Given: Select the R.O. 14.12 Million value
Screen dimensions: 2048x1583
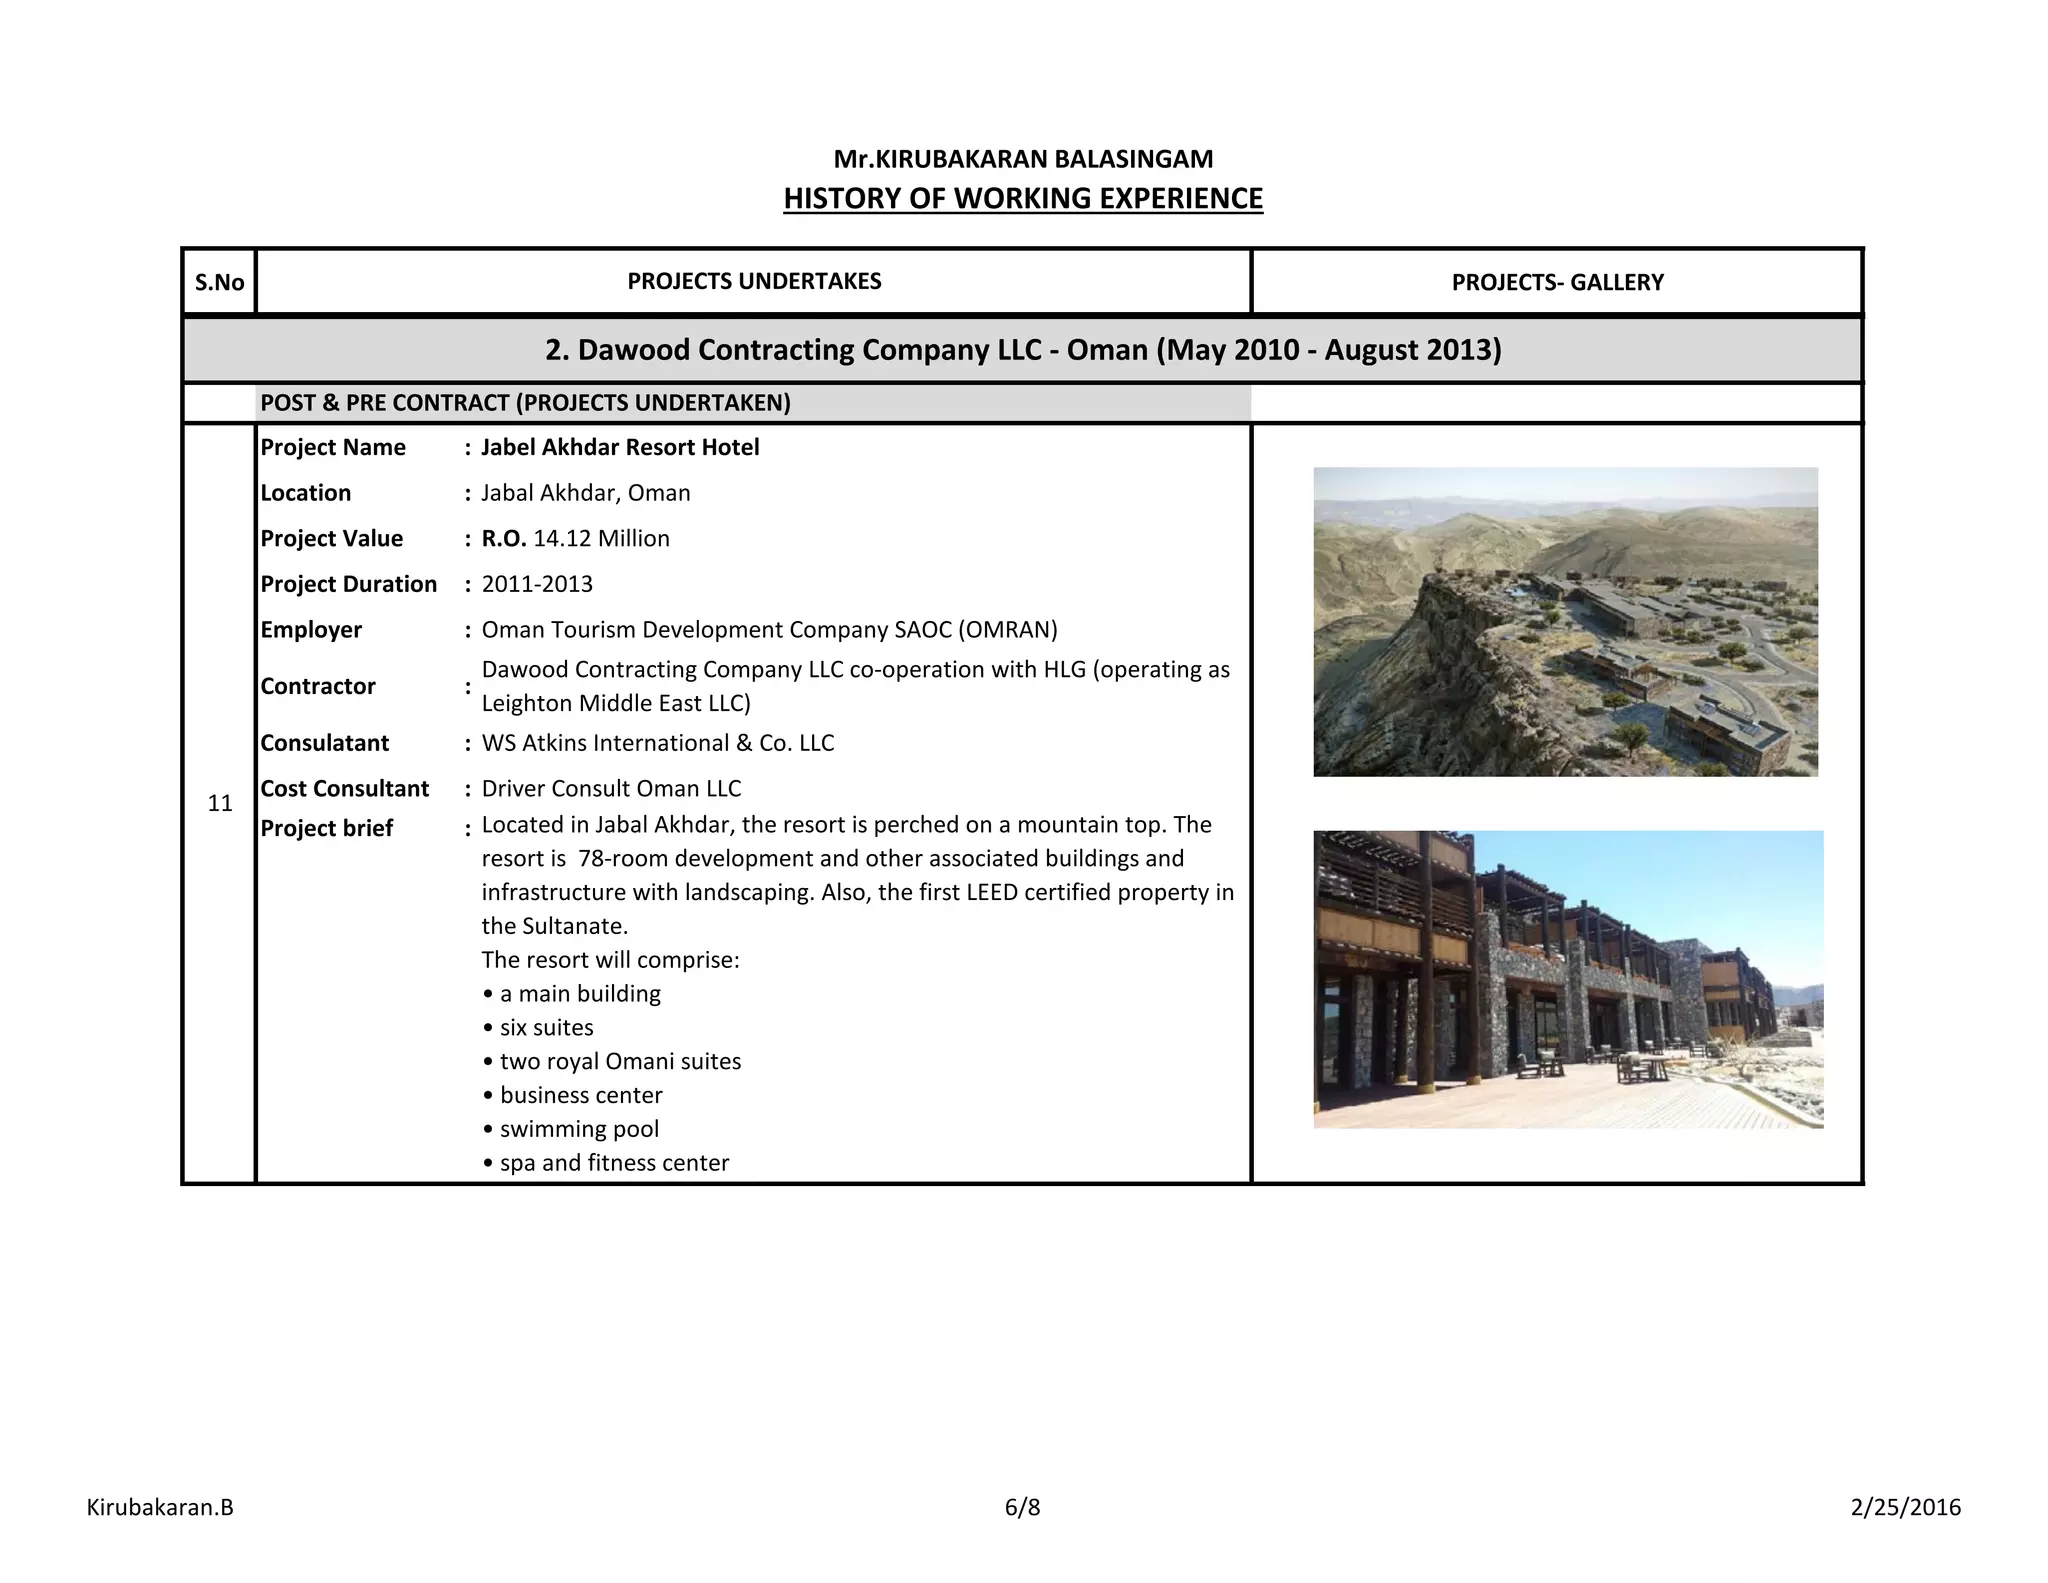Looking at the screenshot, I should click(x=575, y=539).
